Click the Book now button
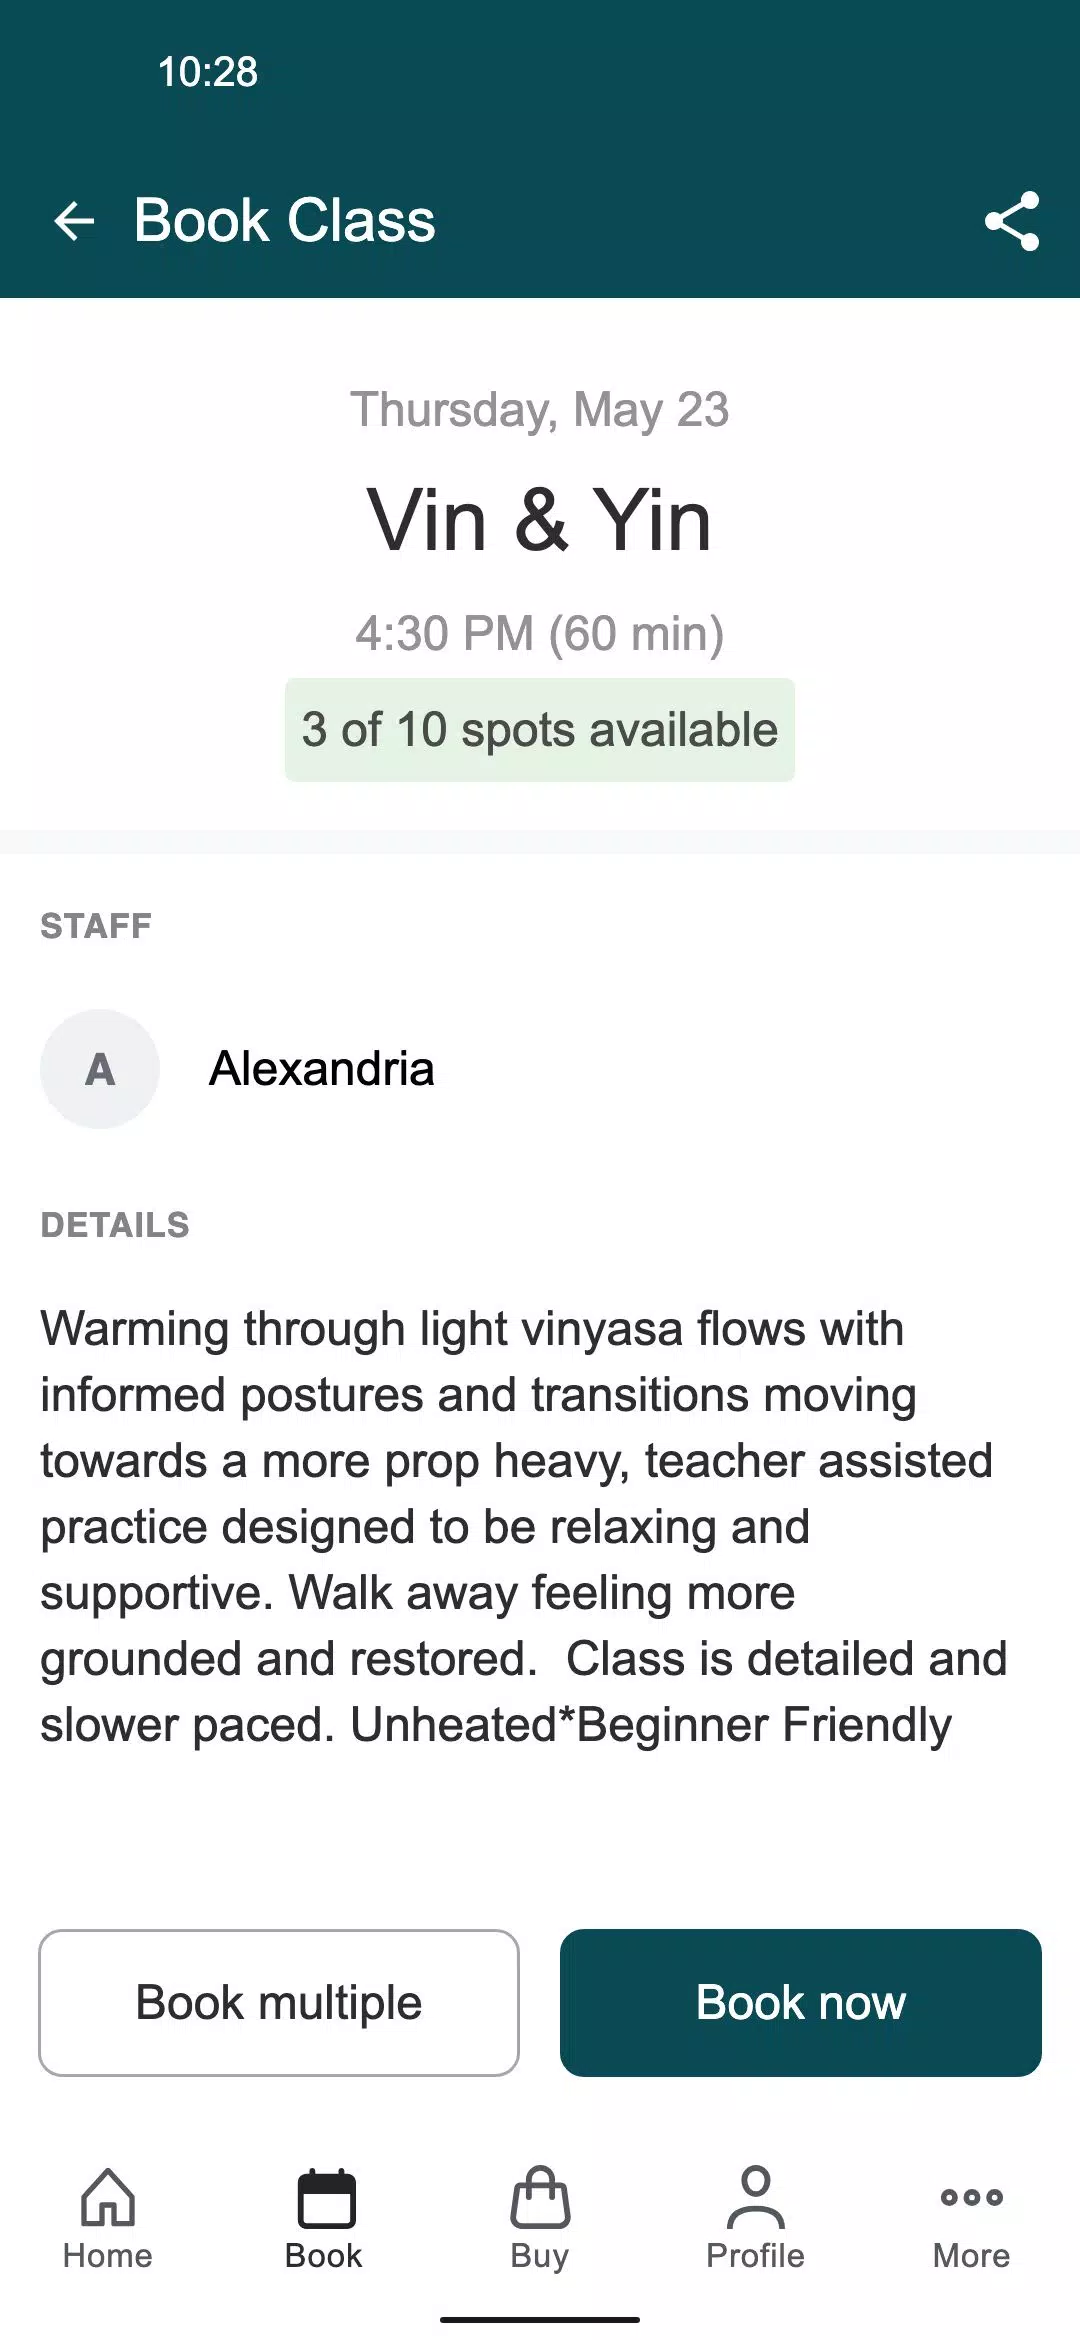Viewport: 1080px width, 2340px height. click(x=801, y=2003)
